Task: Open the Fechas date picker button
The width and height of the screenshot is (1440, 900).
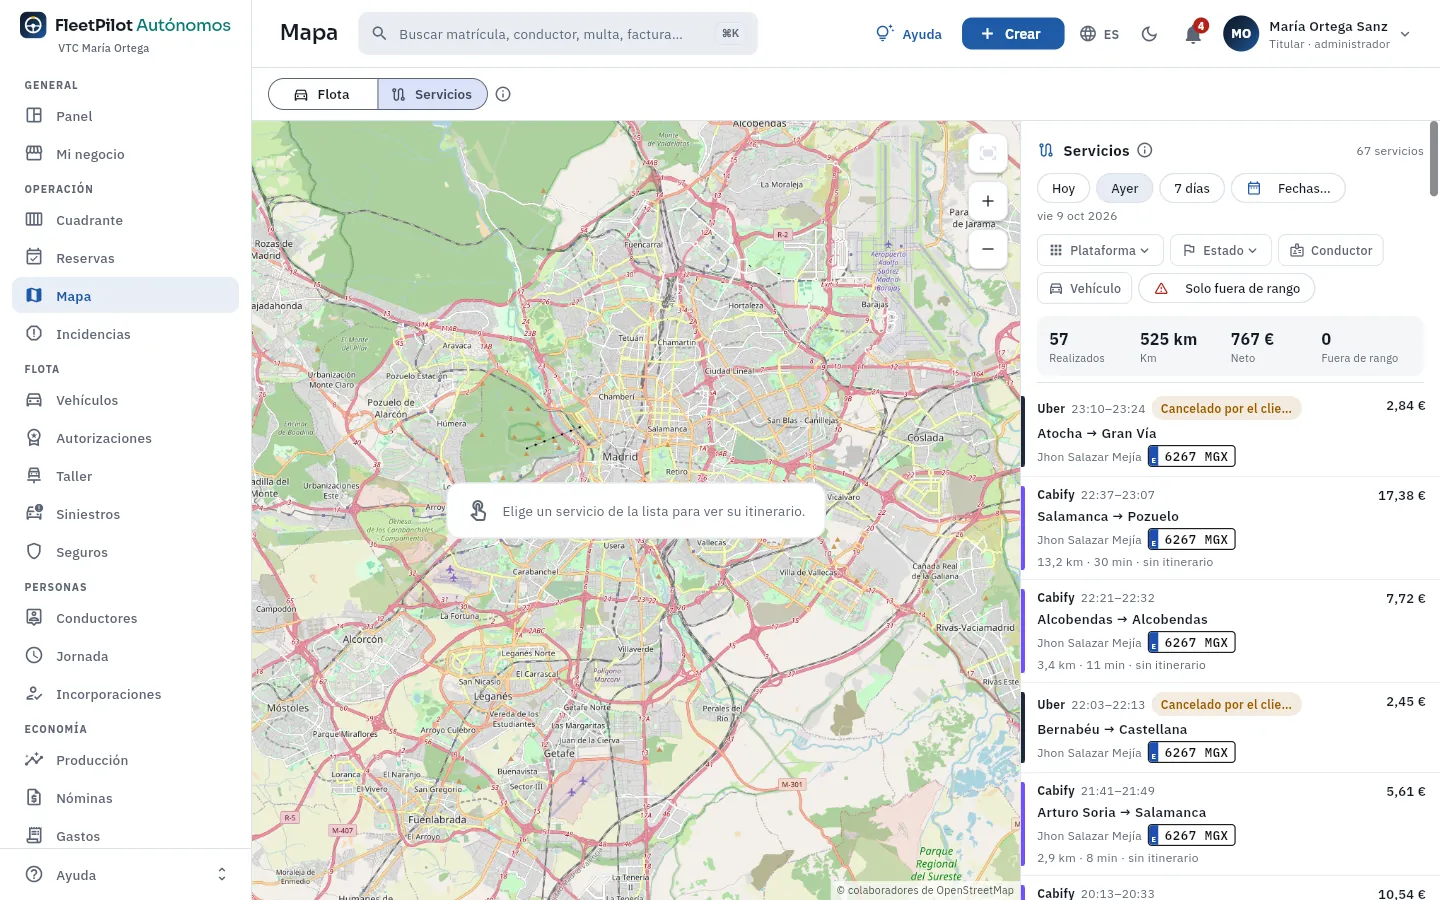Action: click(x=1288, y=188)
